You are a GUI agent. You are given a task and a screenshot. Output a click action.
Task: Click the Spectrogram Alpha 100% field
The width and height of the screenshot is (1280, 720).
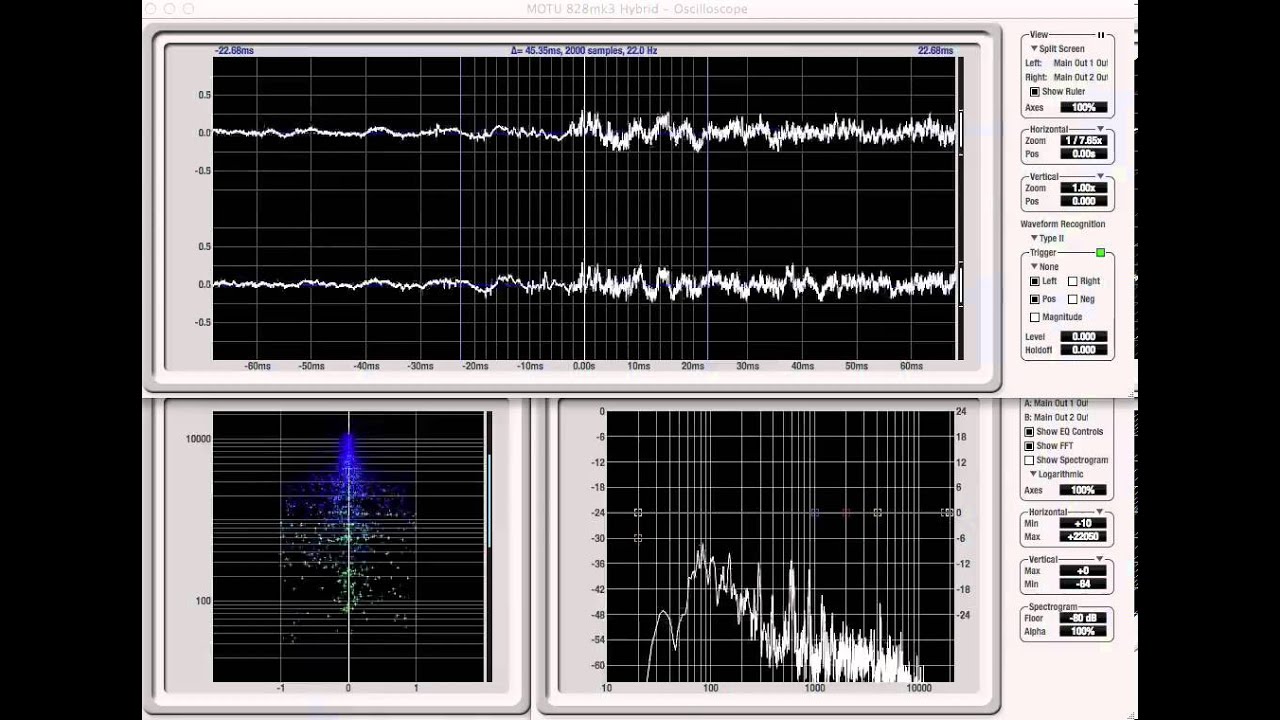click(x=1083, y=632)
